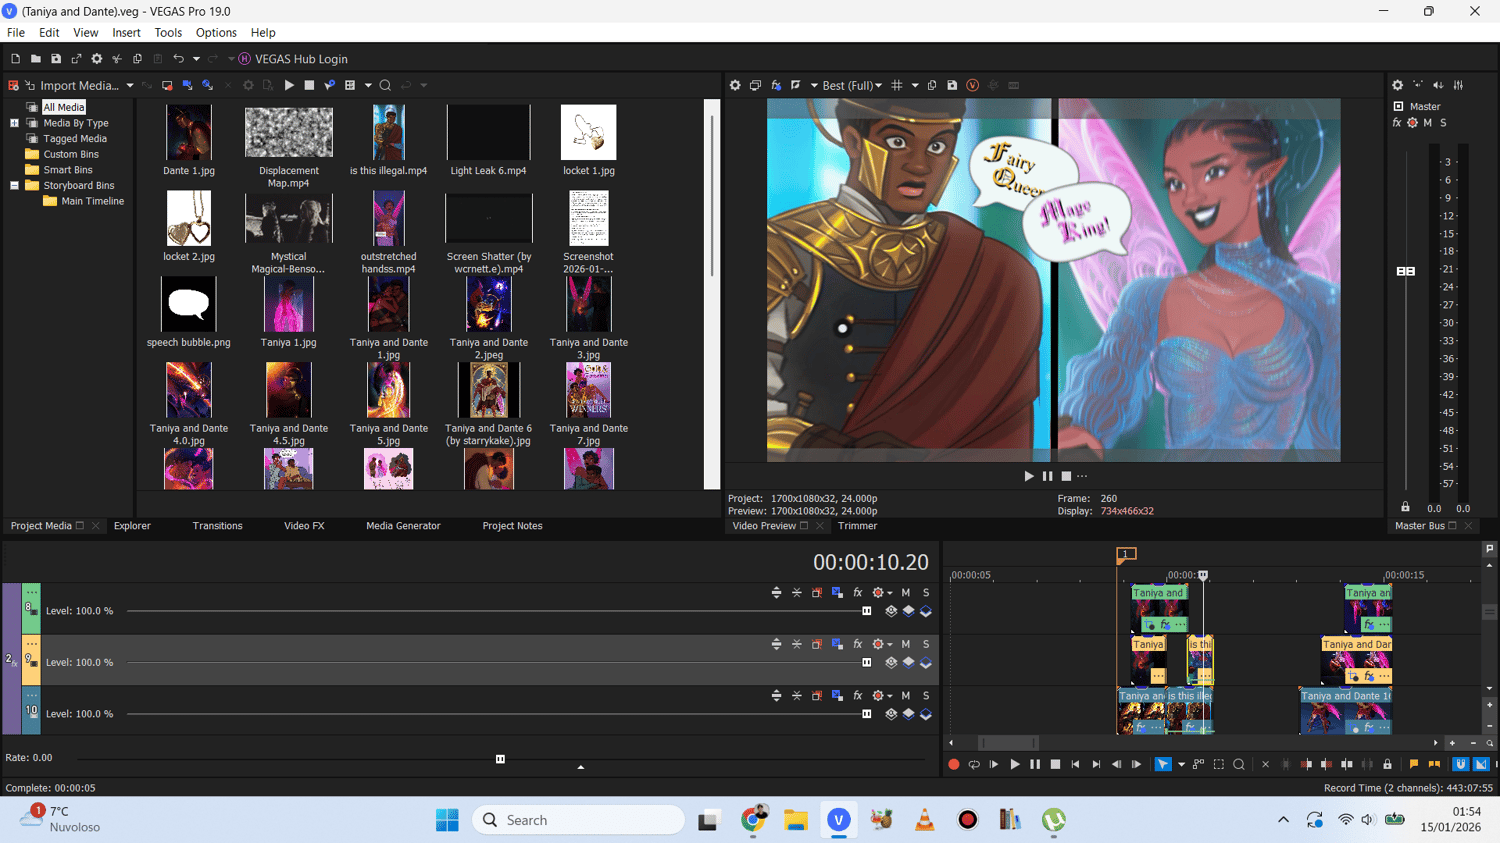
Task: Open Master Bus properties gear icon
Action: click(1398, 85)
